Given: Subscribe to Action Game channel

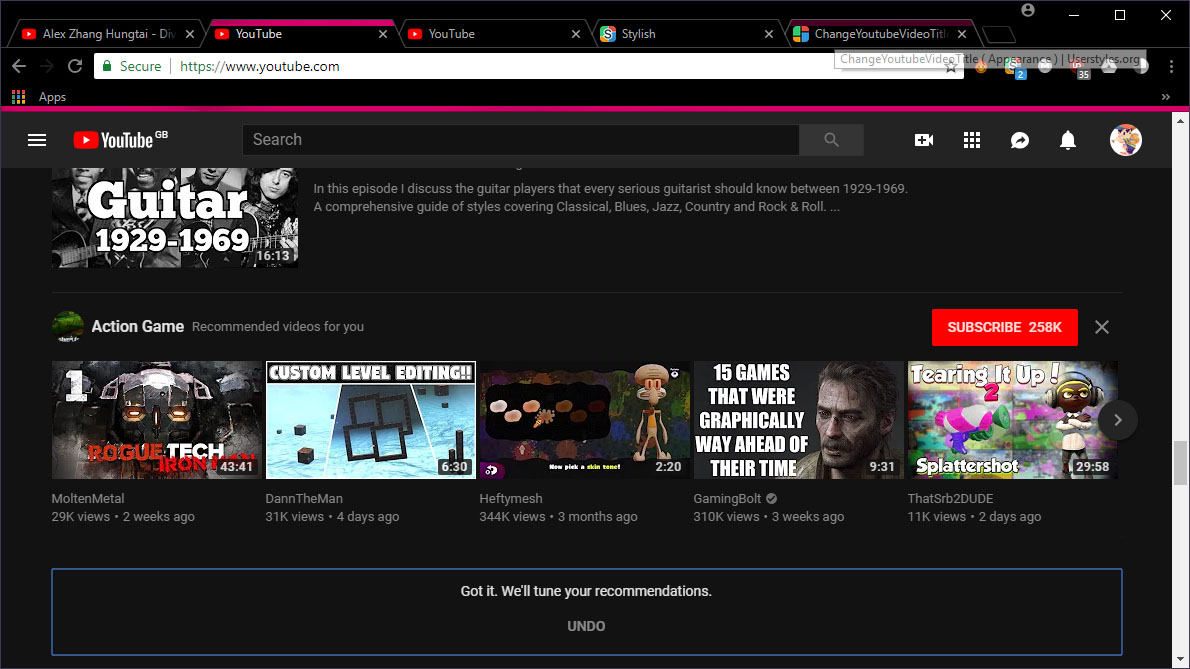Looking at the screenshot, I should [x=1004, y=327].
